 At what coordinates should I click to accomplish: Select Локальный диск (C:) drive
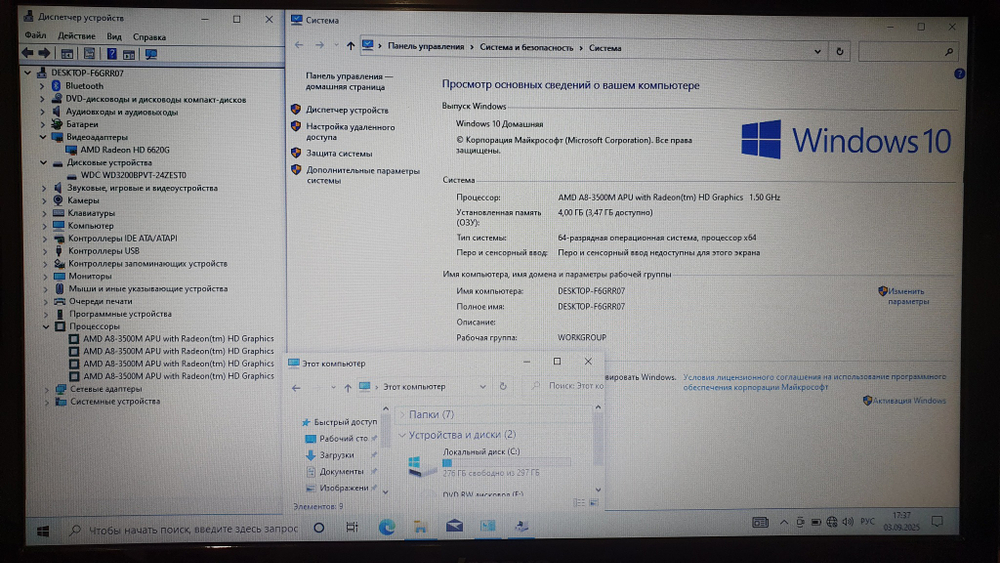488,462
